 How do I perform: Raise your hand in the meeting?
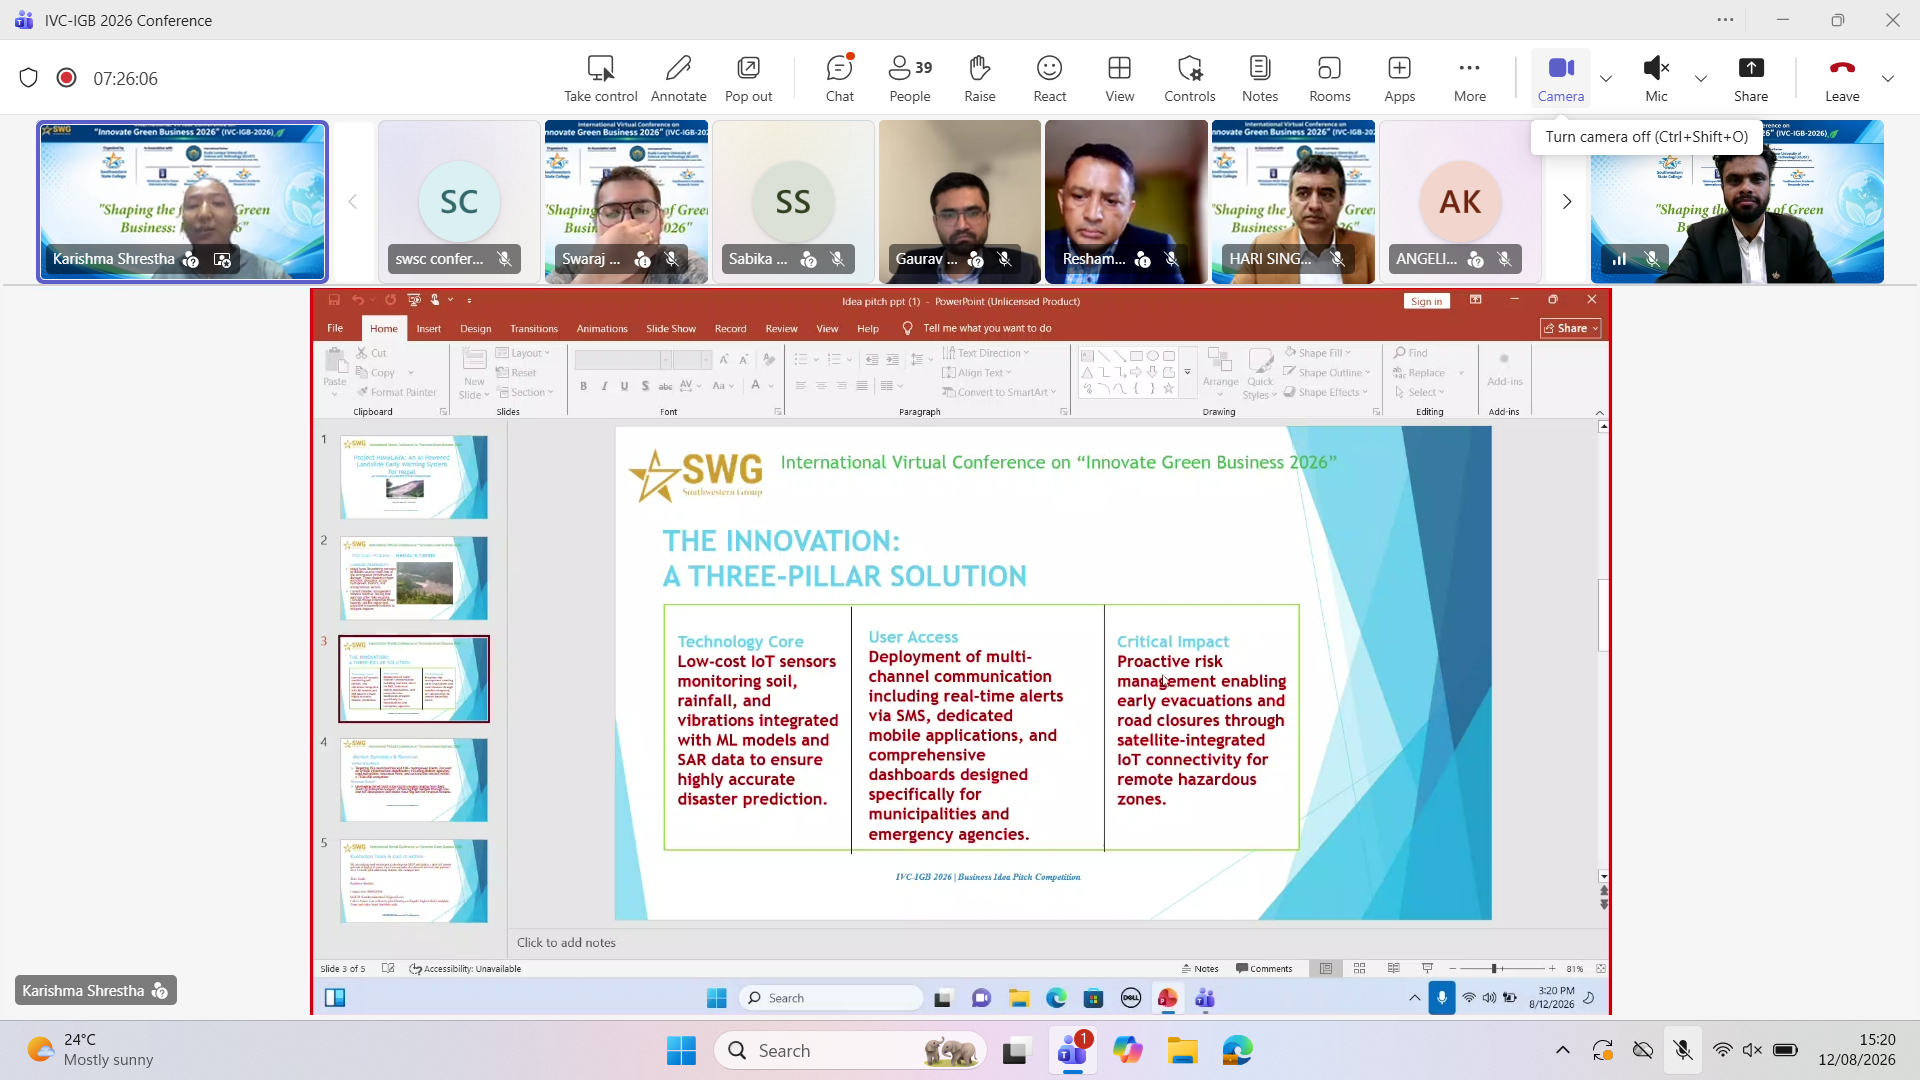coord(979,79)
